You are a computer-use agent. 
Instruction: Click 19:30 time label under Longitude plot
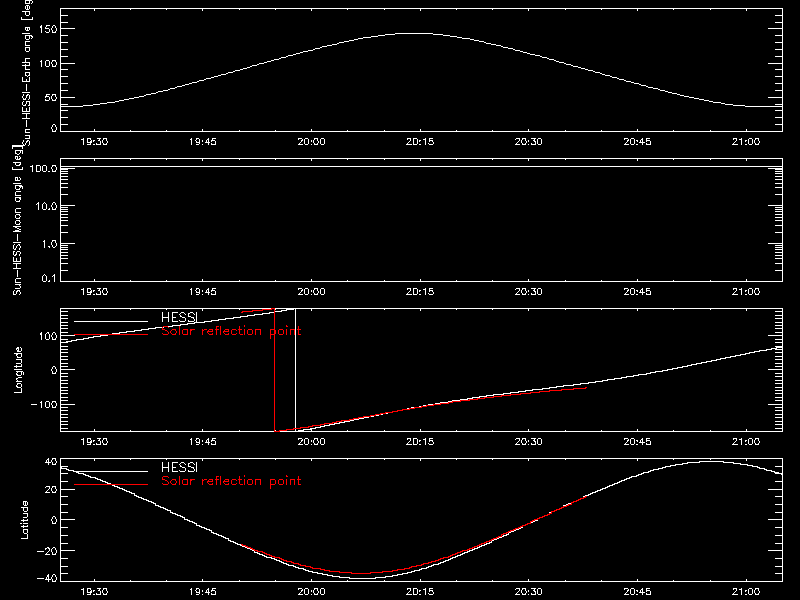(x=94, y=442)
